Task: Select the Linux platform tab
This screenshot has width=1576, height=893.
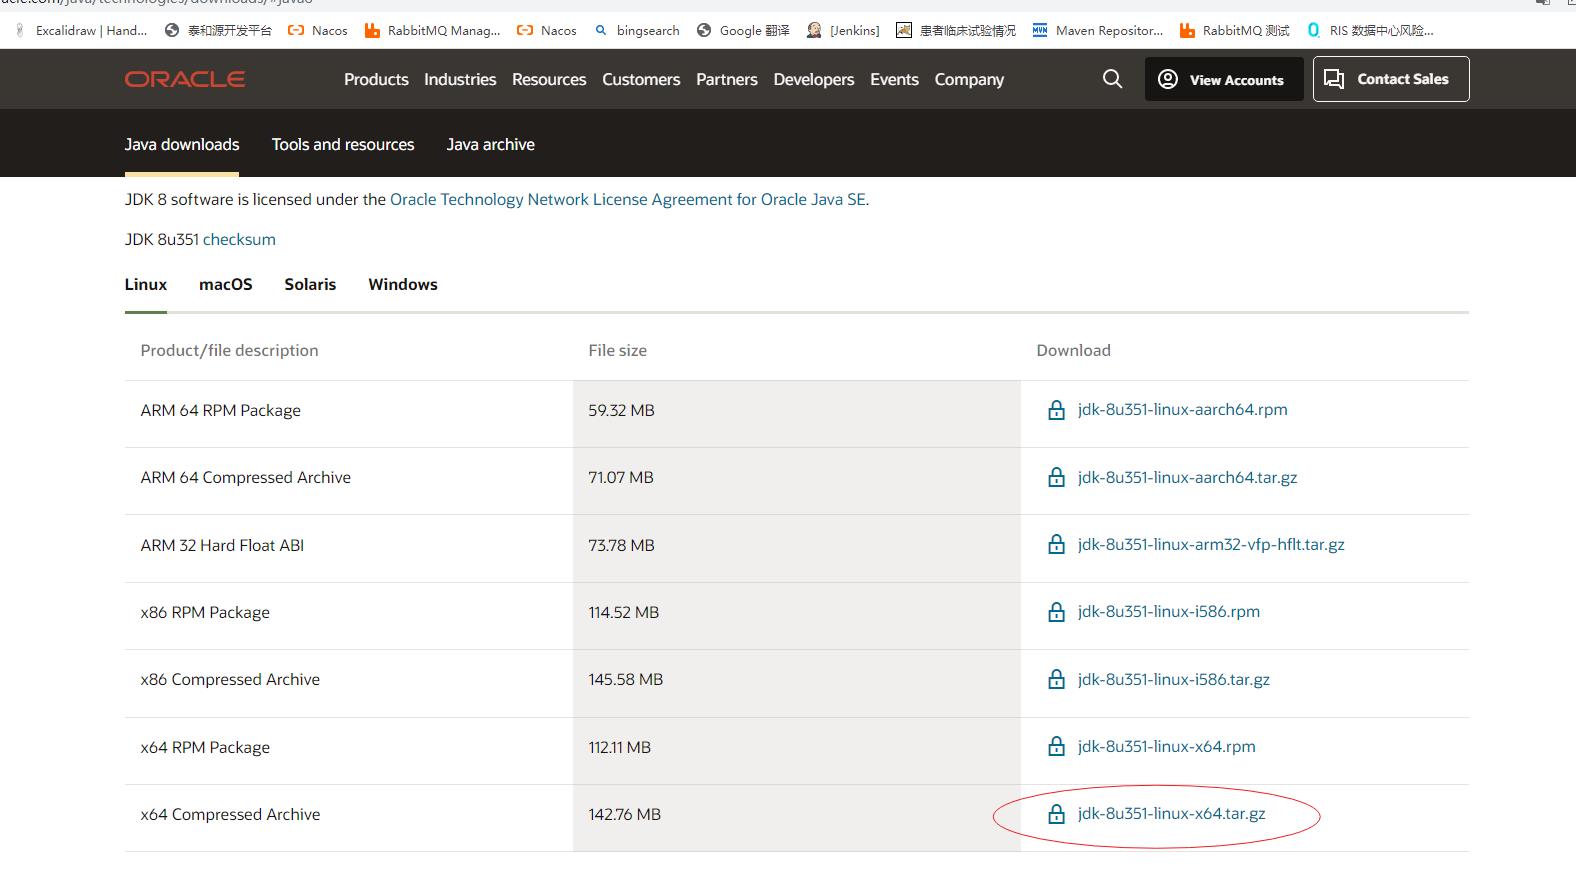Action: 146,284
